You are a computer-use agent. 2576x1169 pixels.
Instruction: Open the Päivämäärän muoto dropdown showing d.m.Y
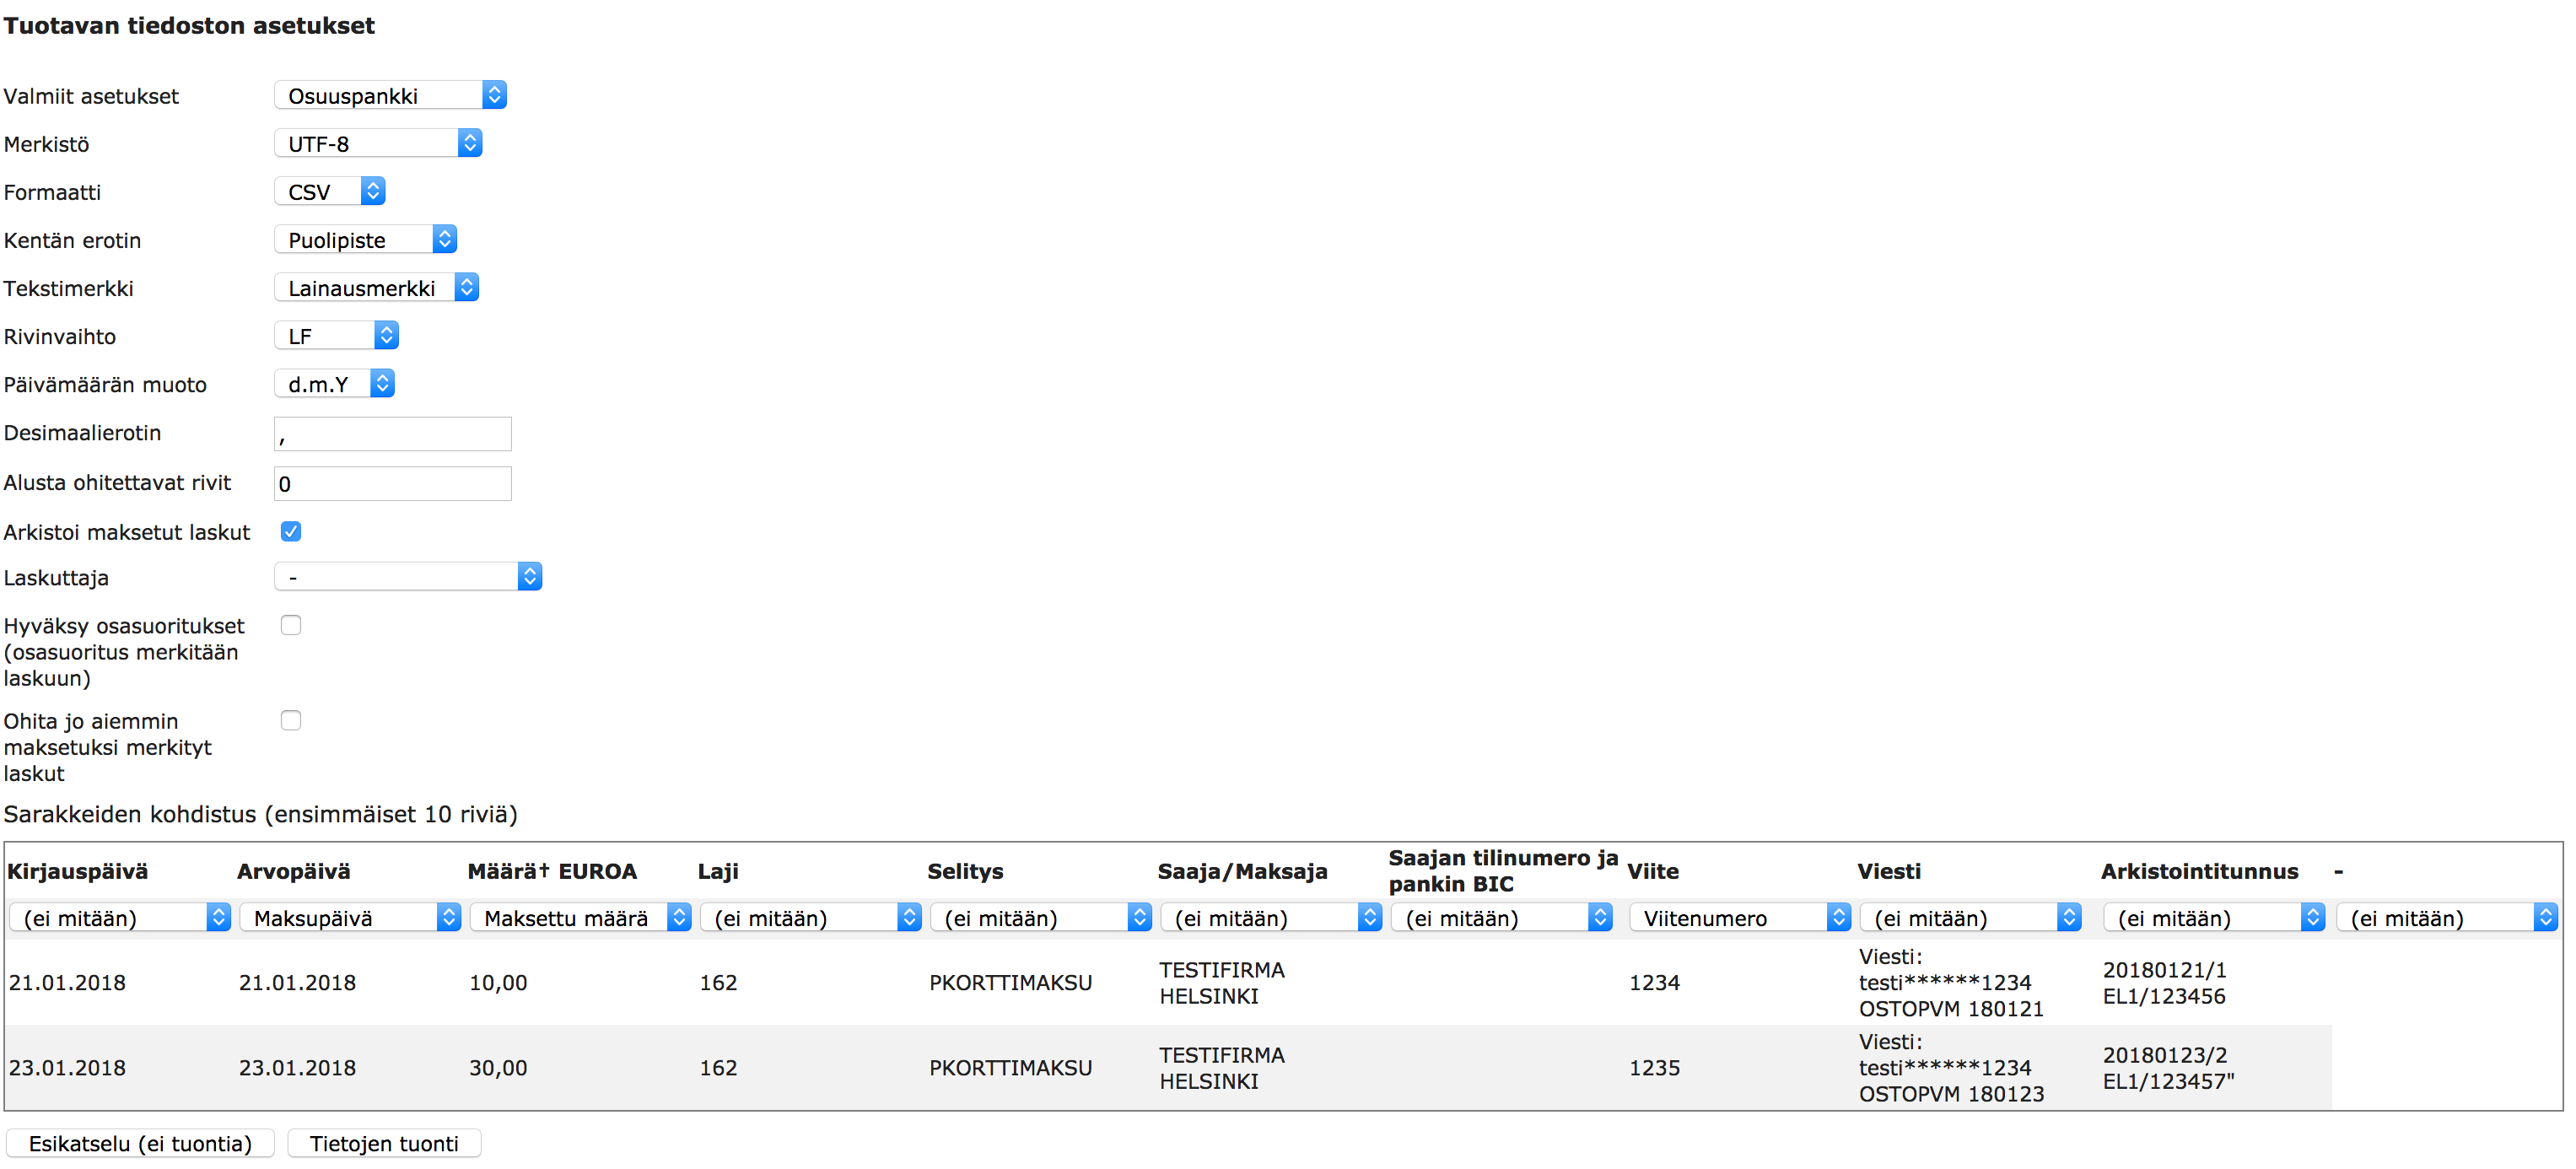click(x=335, y=383)
